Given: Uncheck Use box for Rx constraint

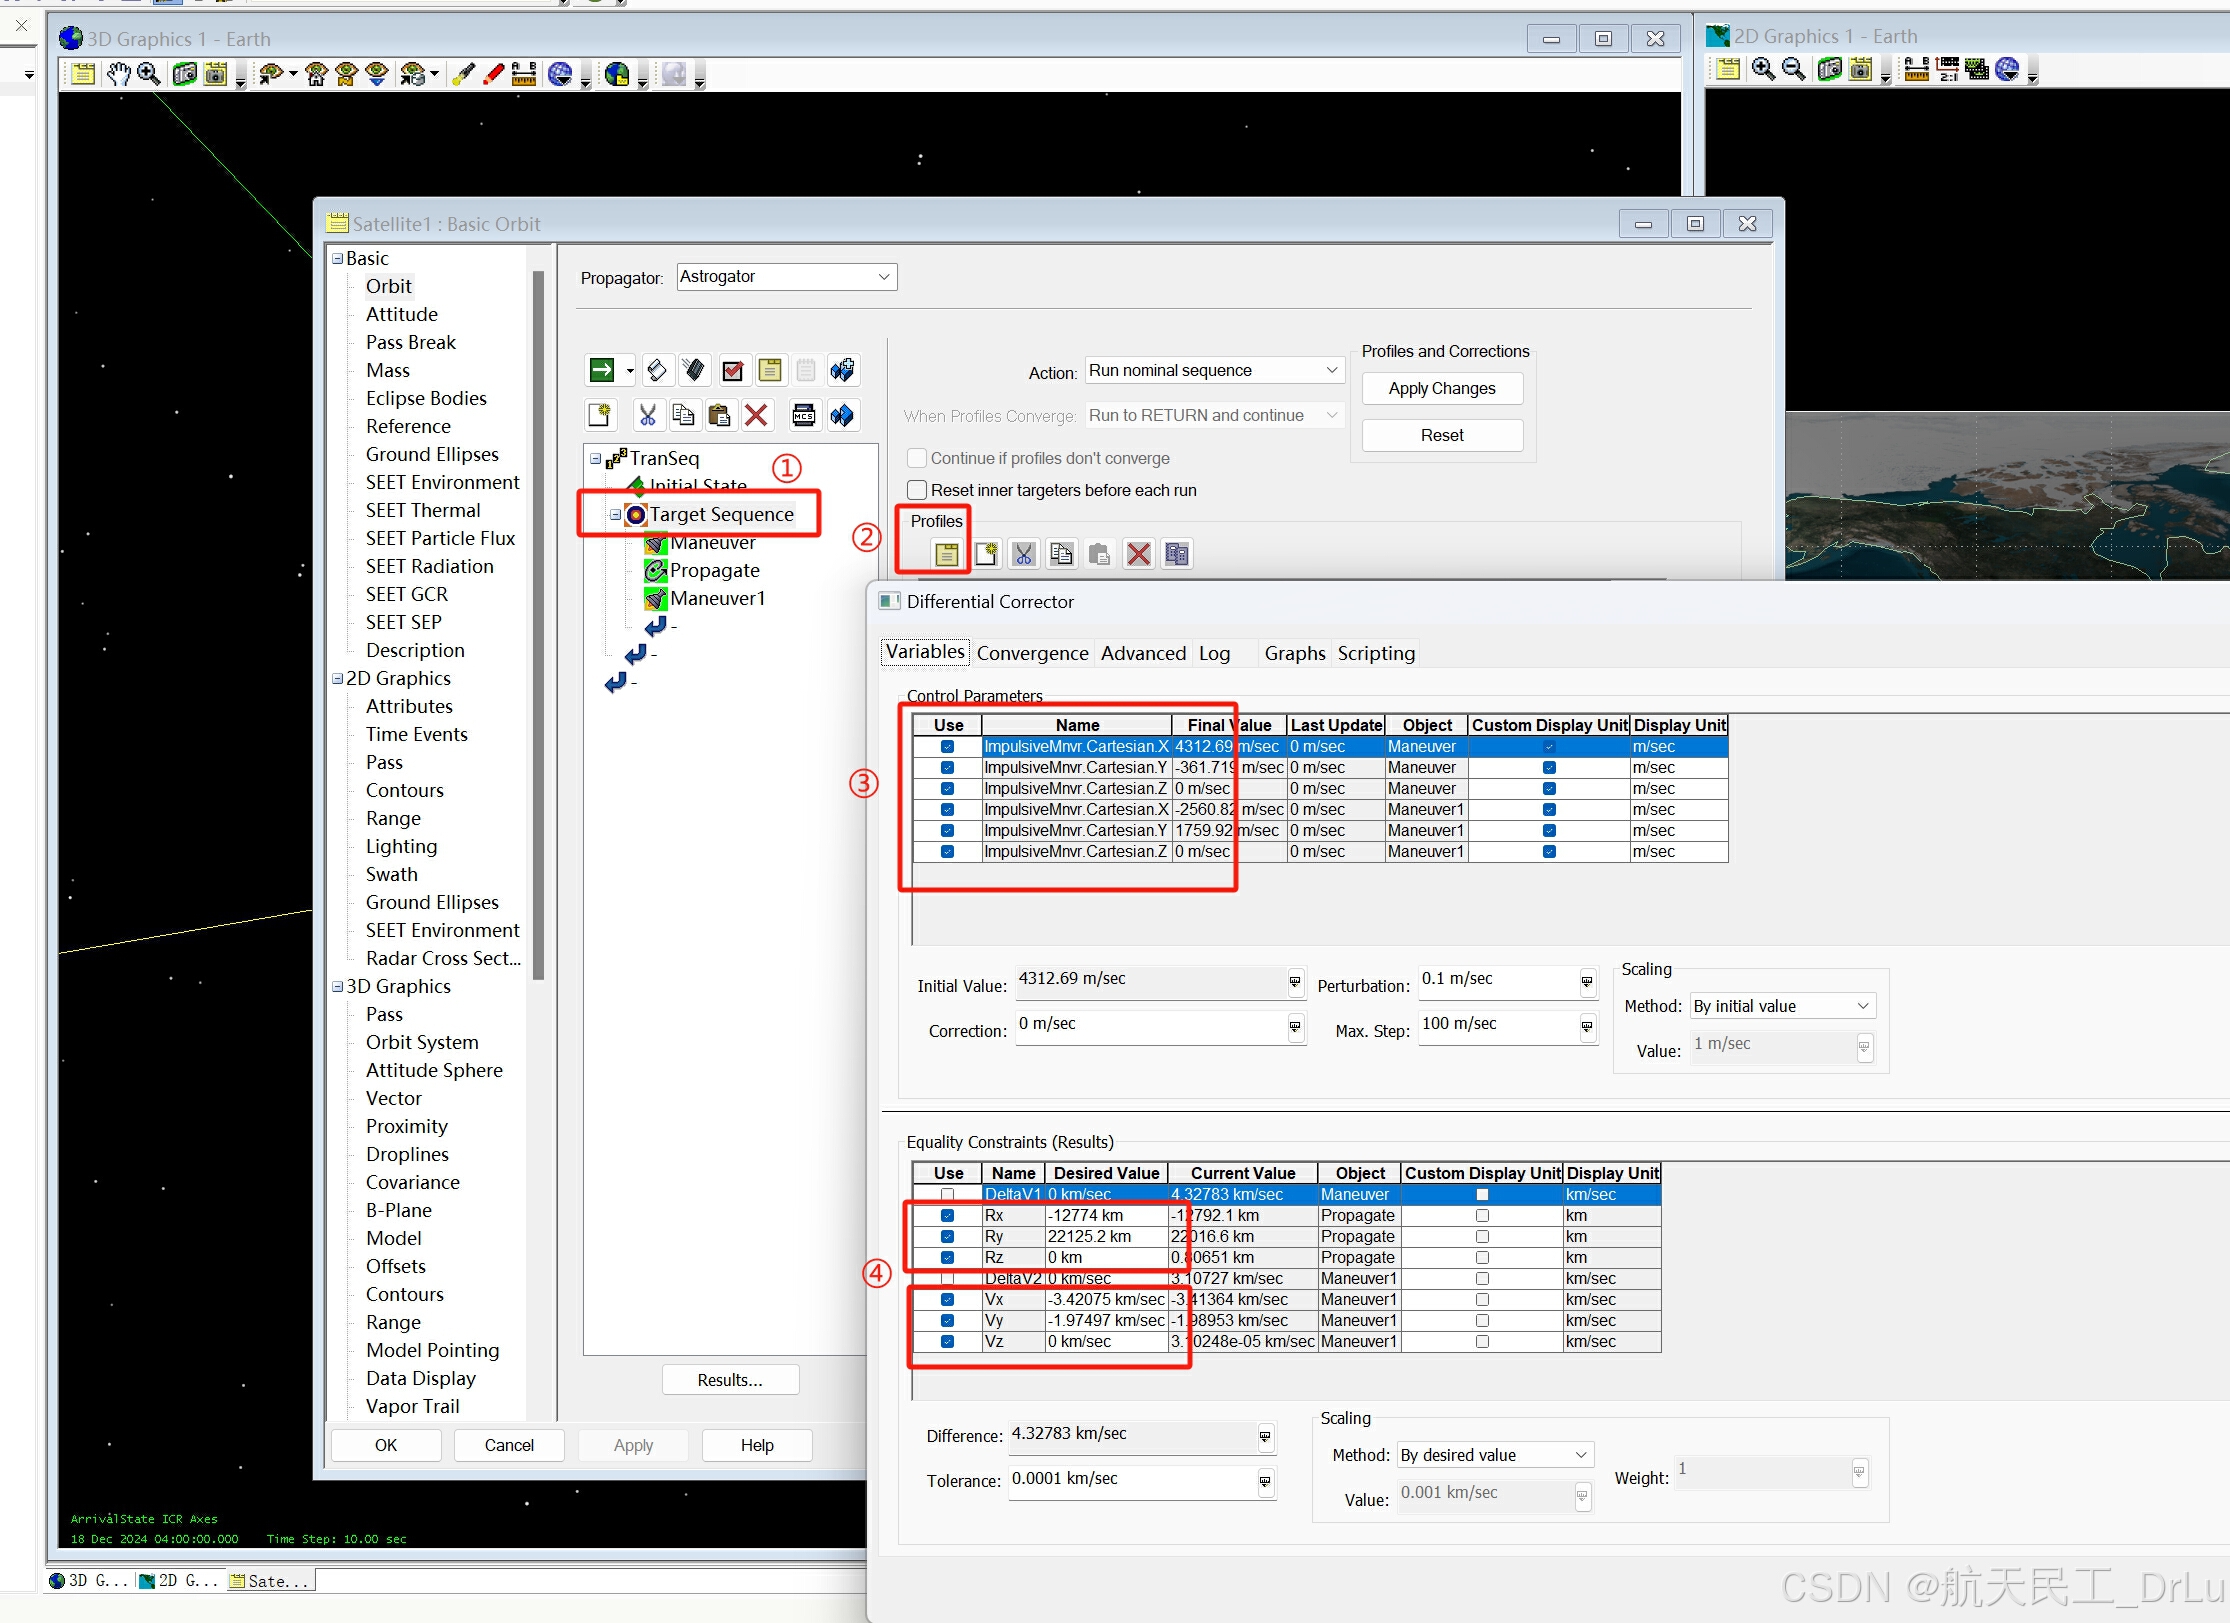Looking at the screenshot, I should tap(947, 1215).
